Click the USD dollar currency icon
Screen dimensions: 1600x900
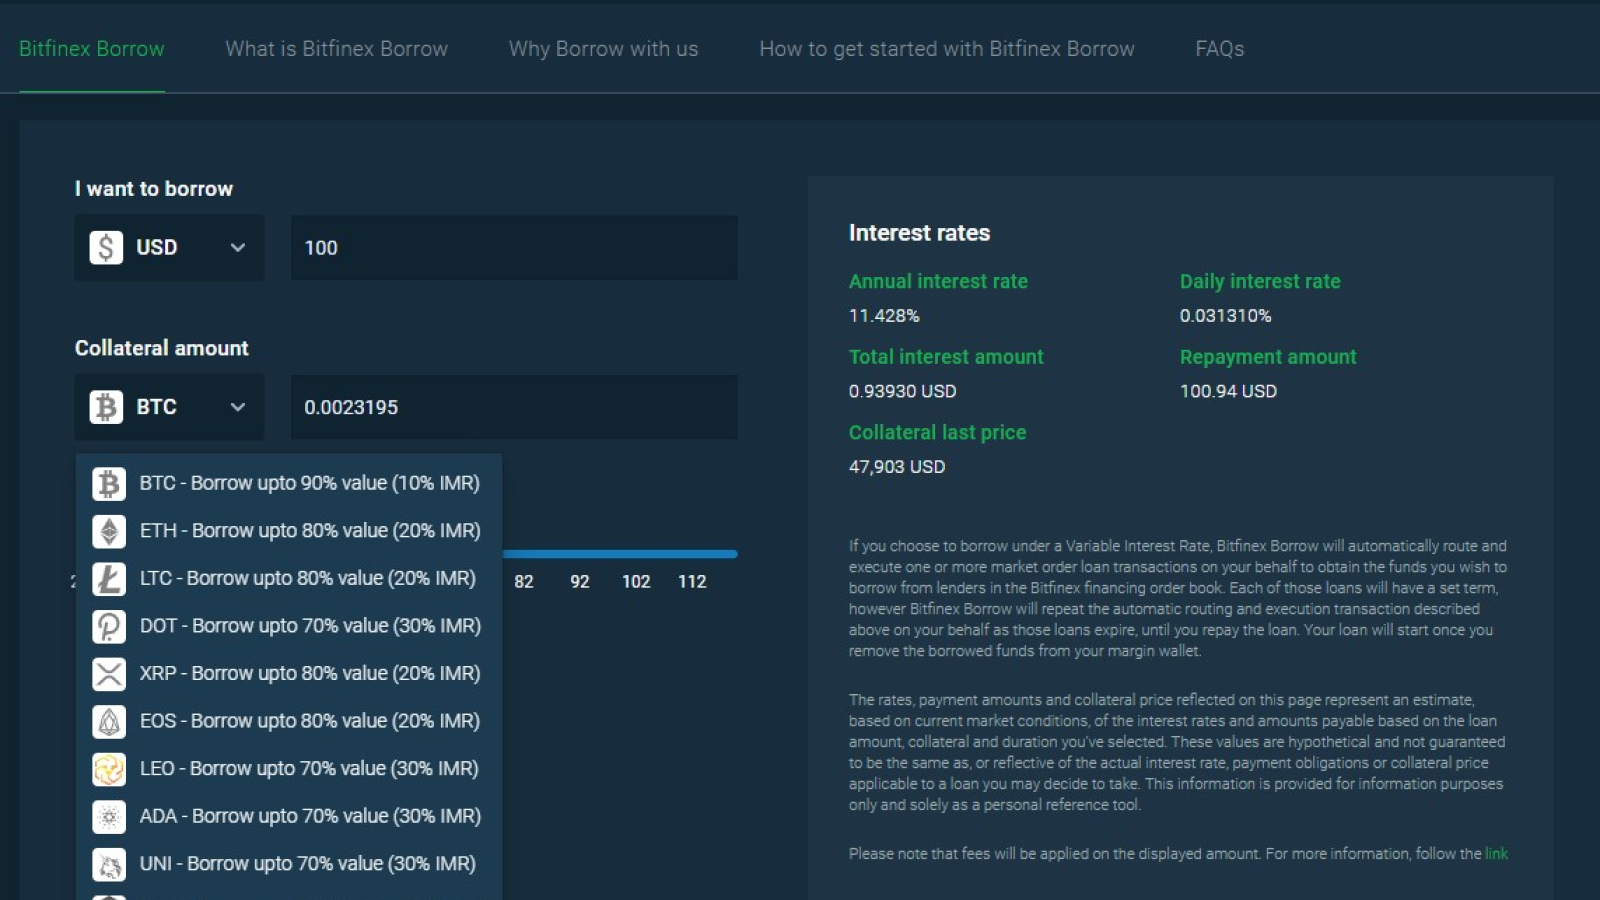pyautogui.click(x=106, y=247)
